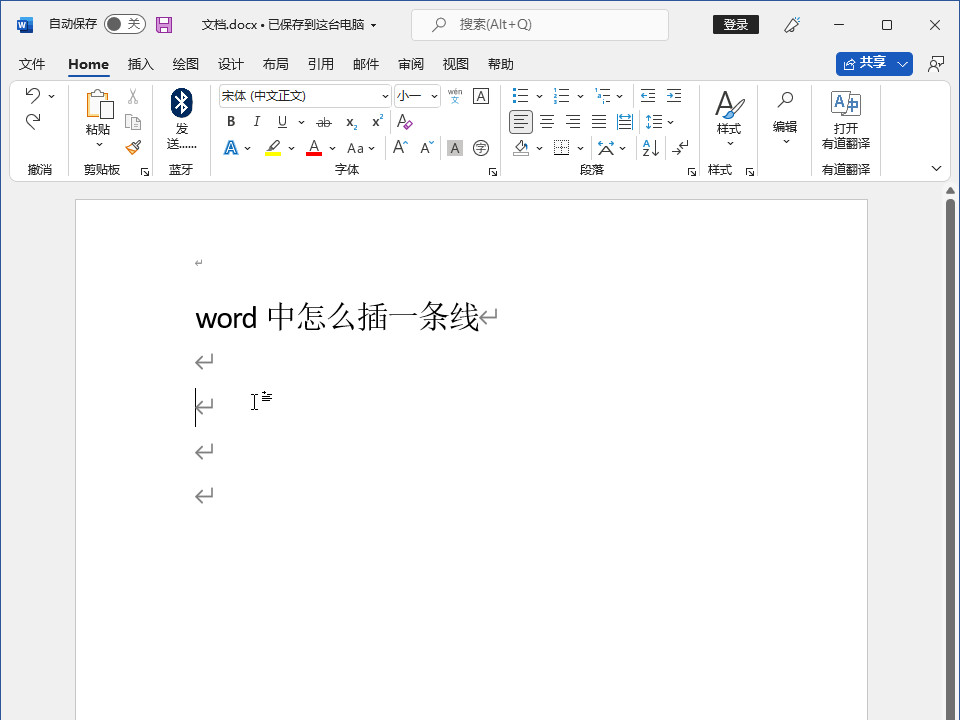Toggle Align Left
This screenshot has height=720, width=960.
520,122
